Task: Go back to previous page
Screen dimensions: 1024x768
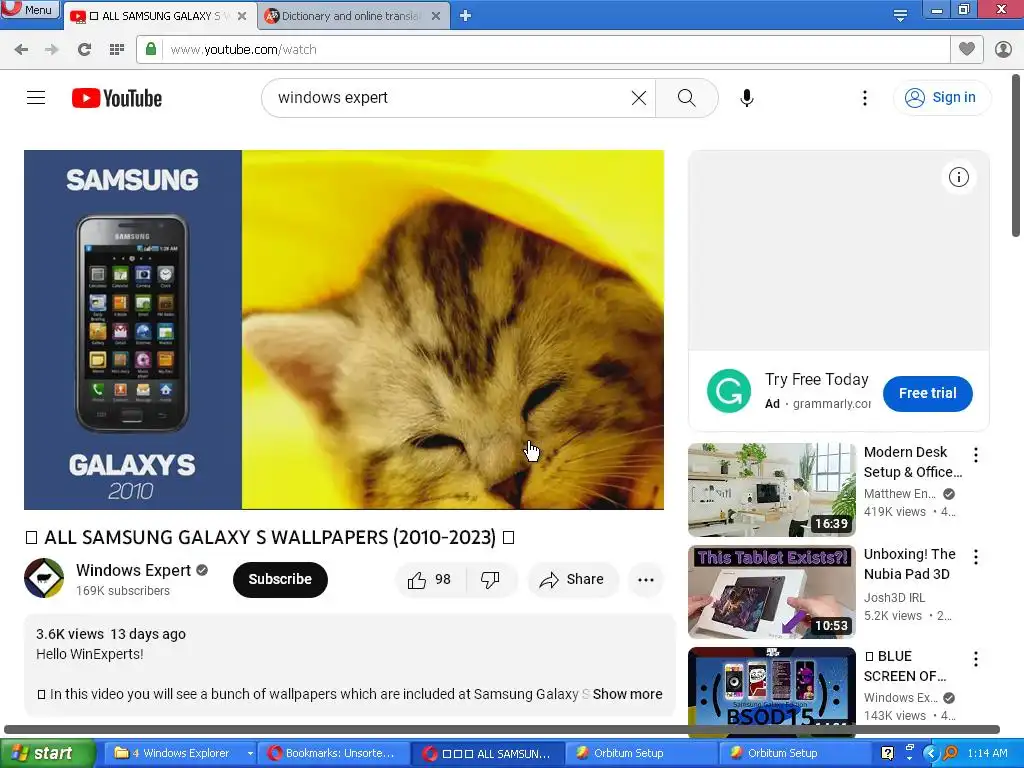Action: pyautogui.click(x=21, y=50)
